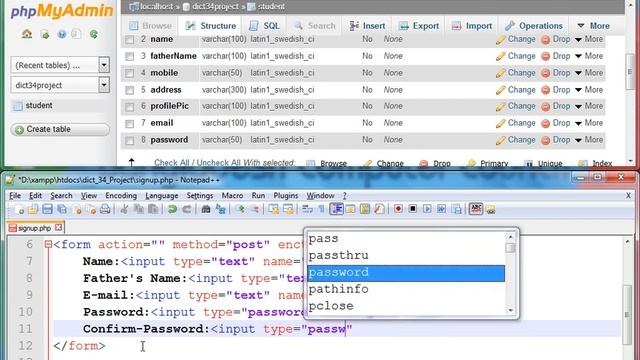The image size is (640, 360).
Task: Toggle word wrap toolbar icon
Action: click(x=307, y=209)
